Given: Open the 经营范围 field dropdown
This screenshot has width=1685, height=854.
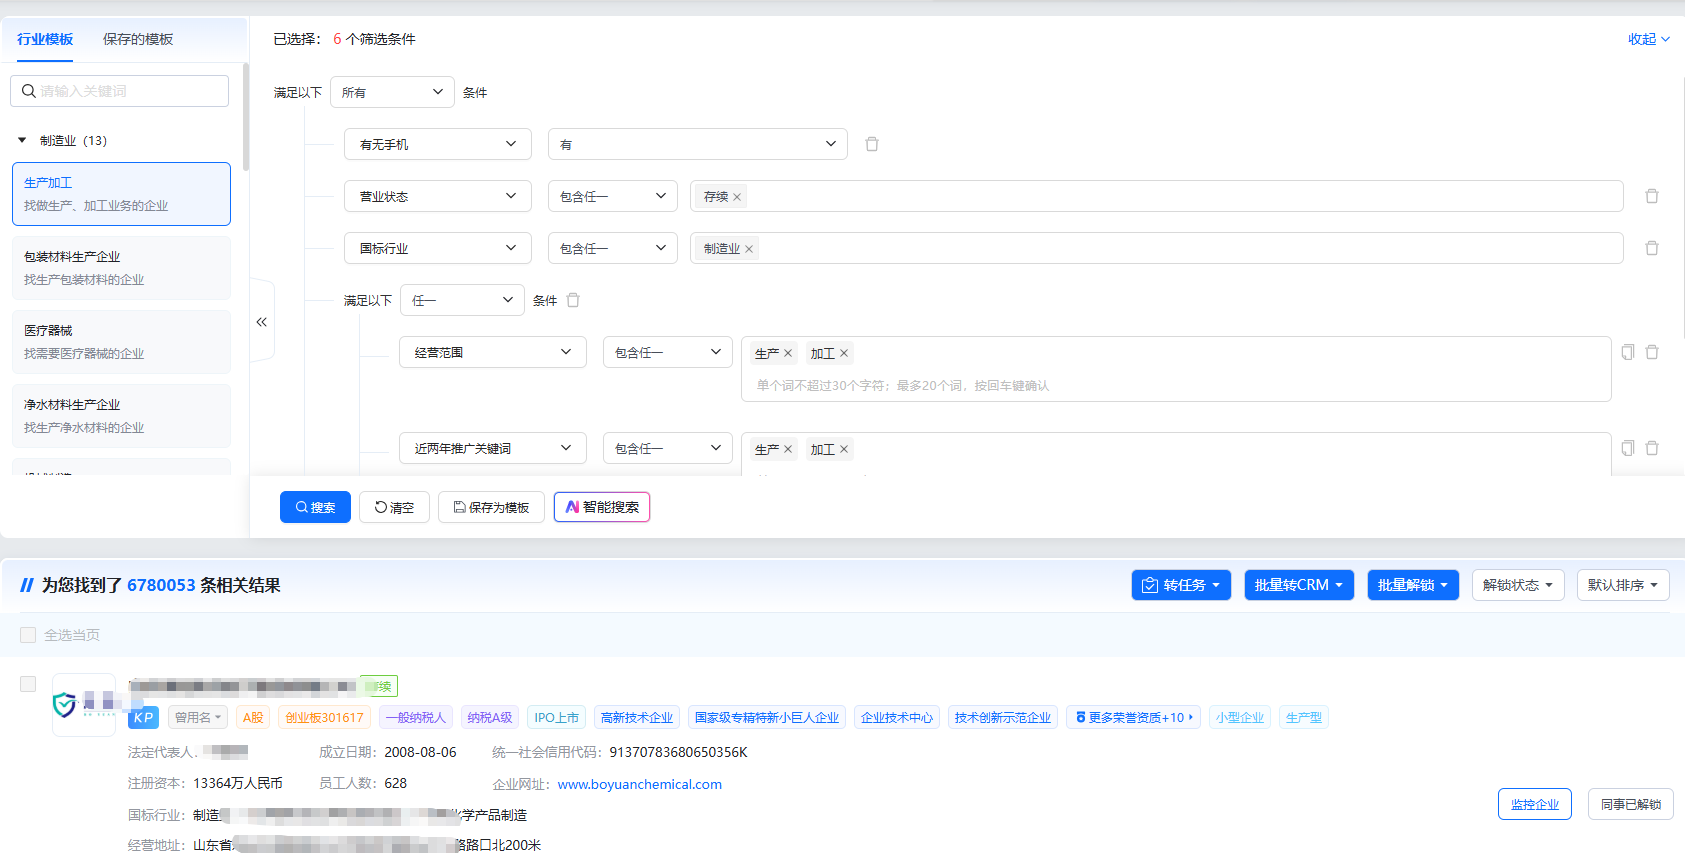Looking at the screenshot, I should (x=493, y=352).
